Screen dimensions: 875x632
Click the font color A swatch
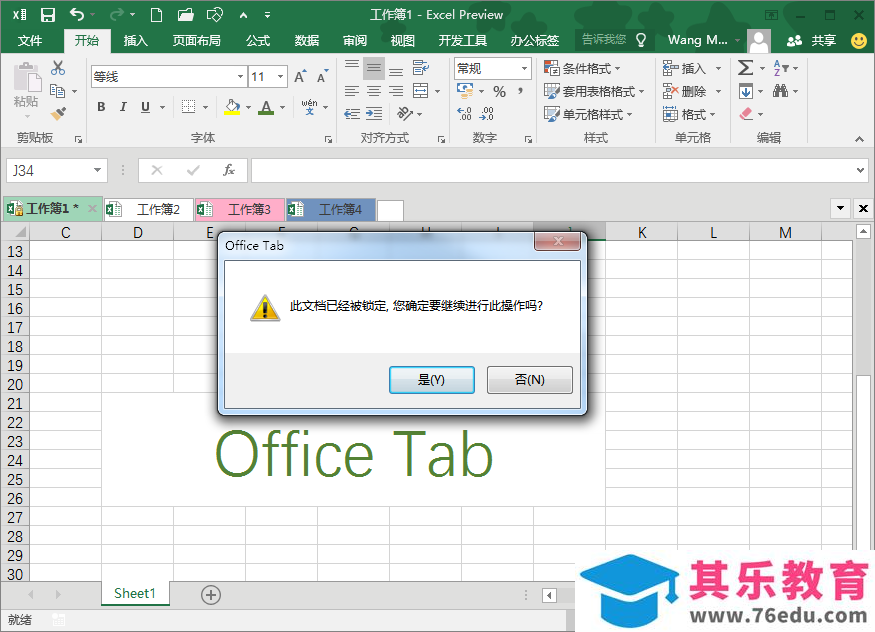pyautogui.click(x=266, y=107)
